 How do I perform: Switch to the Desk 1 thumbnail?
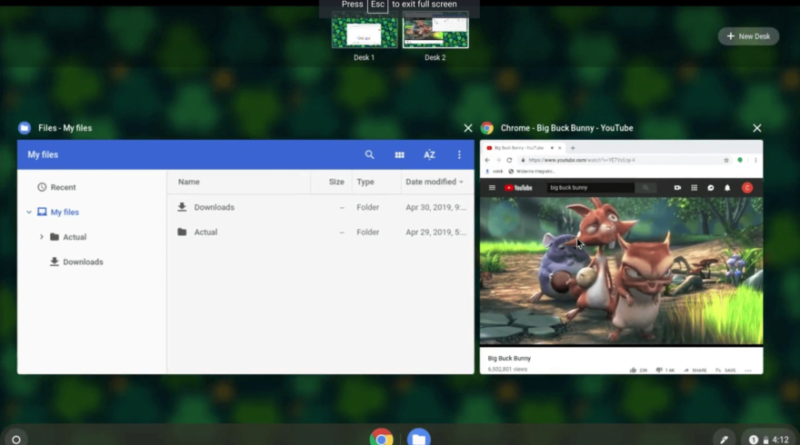[x=364, y=31]
